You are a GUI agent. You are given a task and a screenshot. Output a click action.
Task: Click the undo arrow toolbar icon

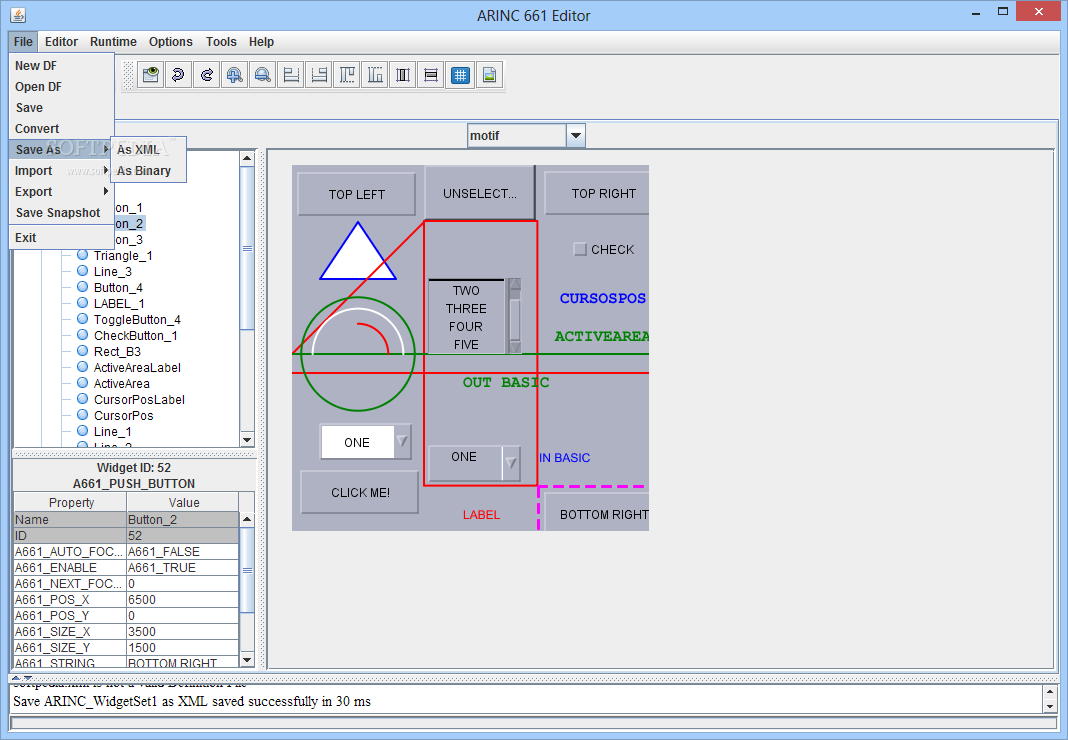click(178, 75)
